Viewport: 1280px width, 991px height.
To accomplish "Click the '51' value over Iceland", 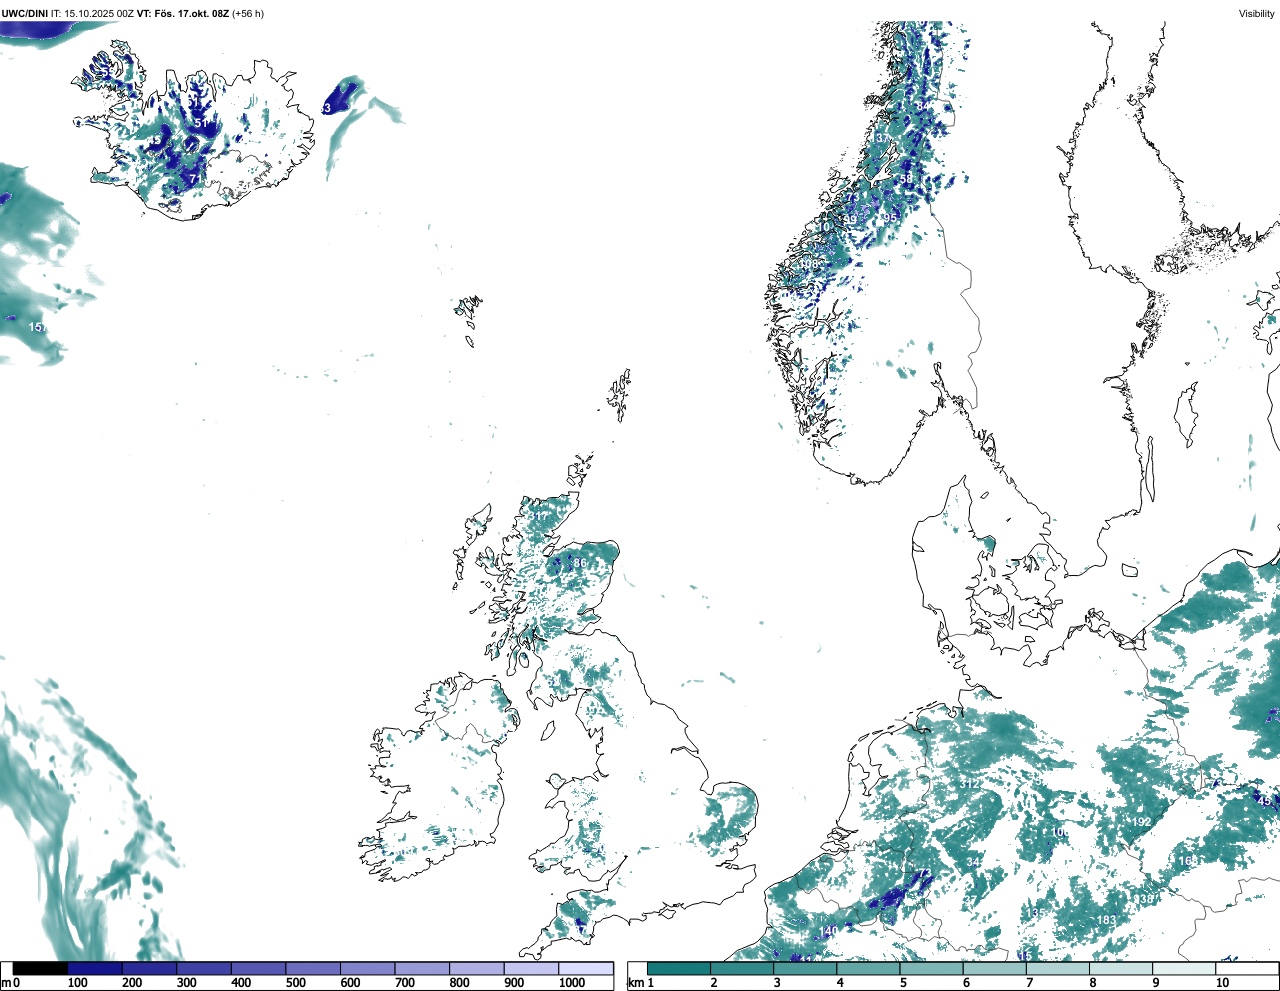I will tap(201, 123).
